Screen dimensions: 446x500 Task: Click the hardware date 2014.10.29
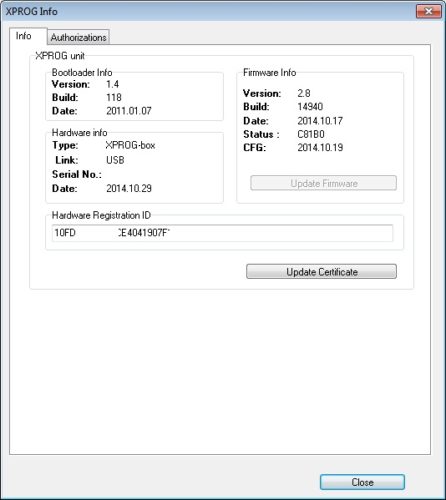[x=129, y=189]
